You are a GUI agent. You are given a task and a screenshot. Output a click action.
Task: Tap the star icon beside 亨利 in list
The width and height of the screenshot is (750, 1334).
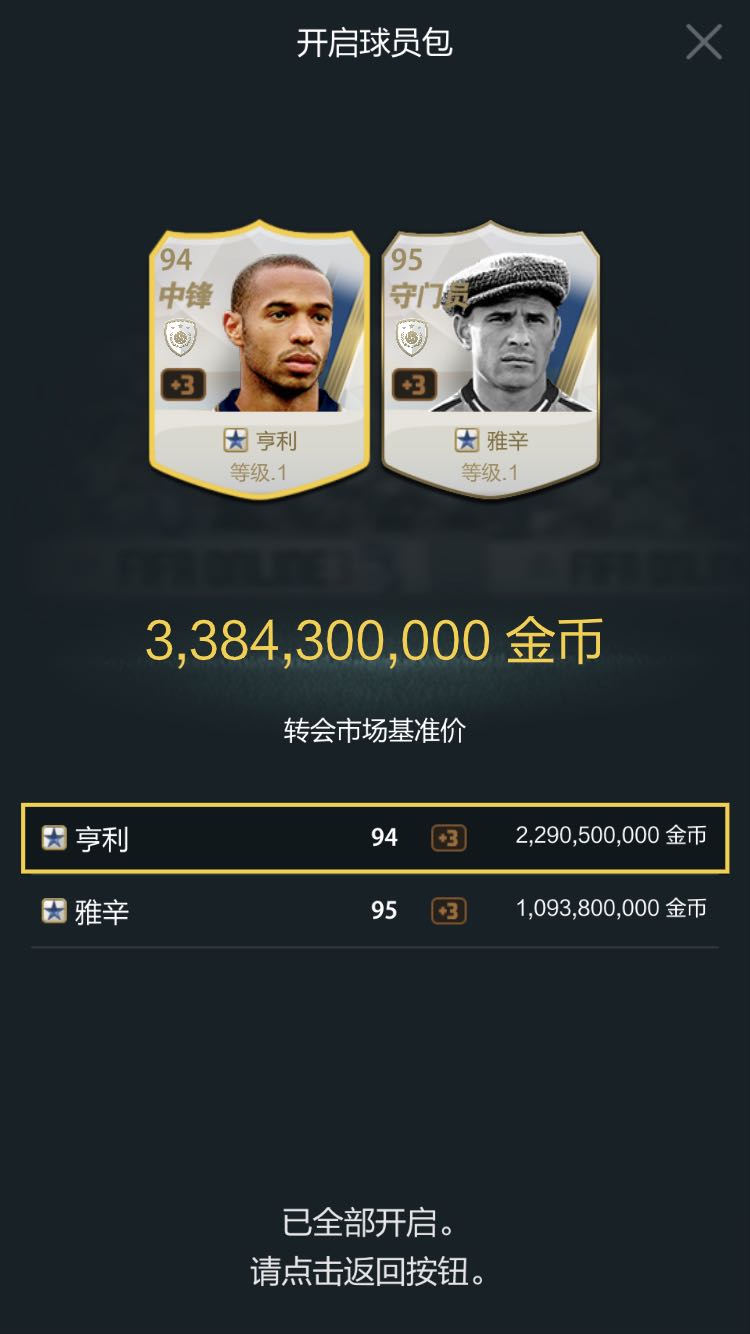(x=54, y=838)
